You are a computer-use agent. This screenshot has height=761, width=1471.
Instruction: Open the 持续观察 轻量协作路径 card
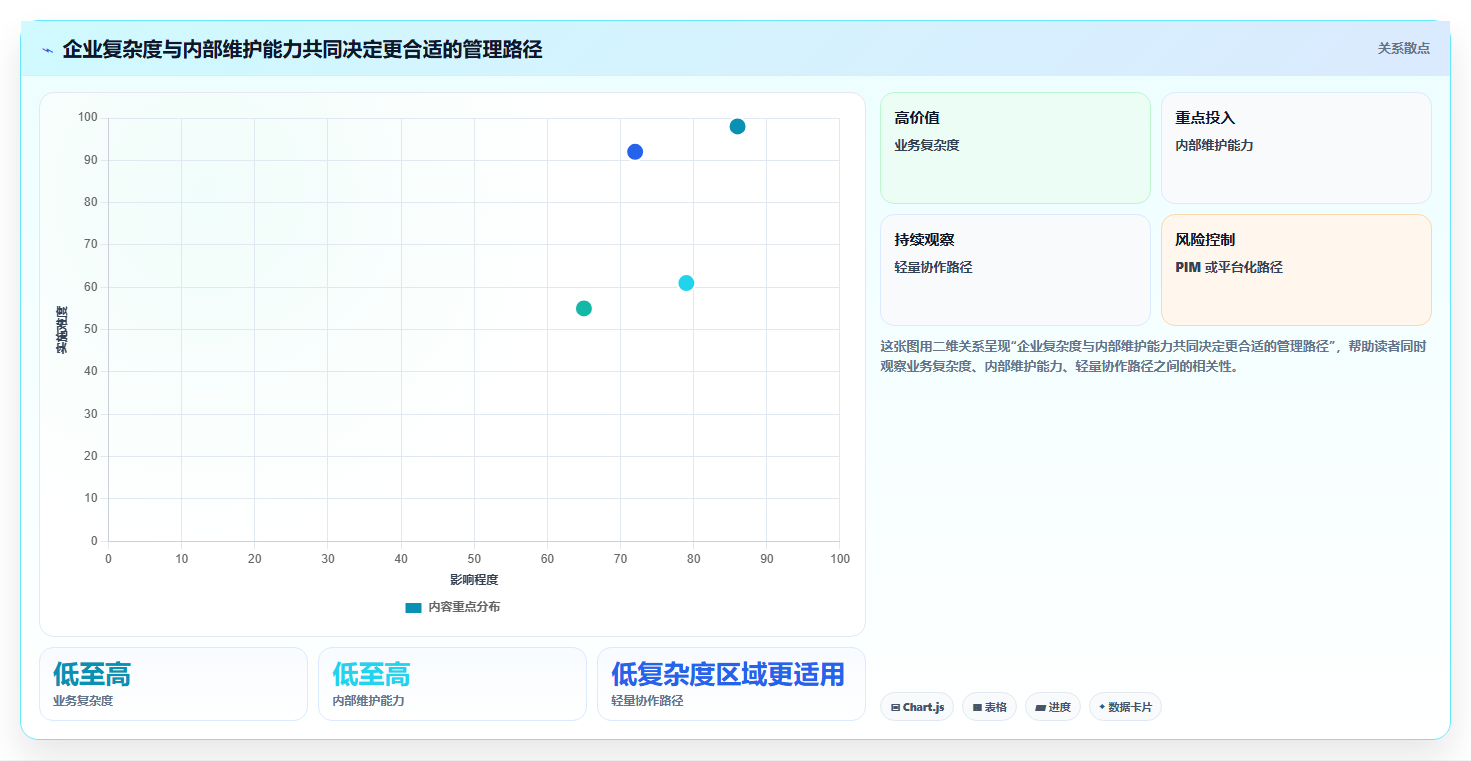pyautogui.click(x=1015, y=270)
